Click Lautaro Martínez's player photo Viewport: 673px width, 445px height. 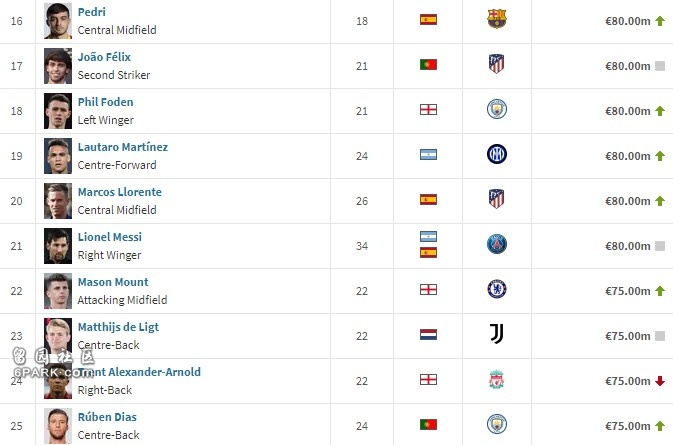[x=58, y=156]
